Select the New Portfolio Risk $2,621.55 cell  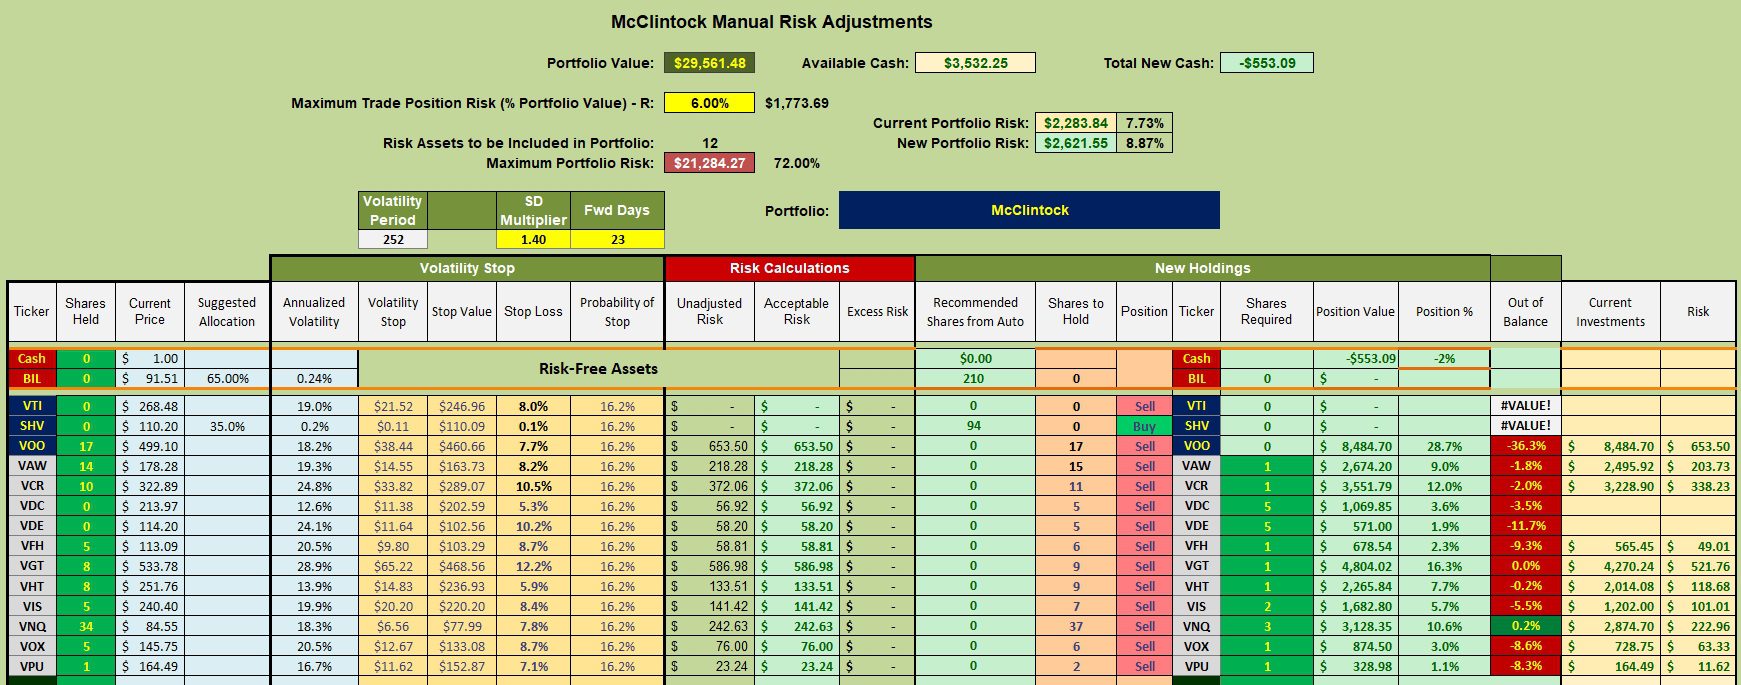[1075, 143]
